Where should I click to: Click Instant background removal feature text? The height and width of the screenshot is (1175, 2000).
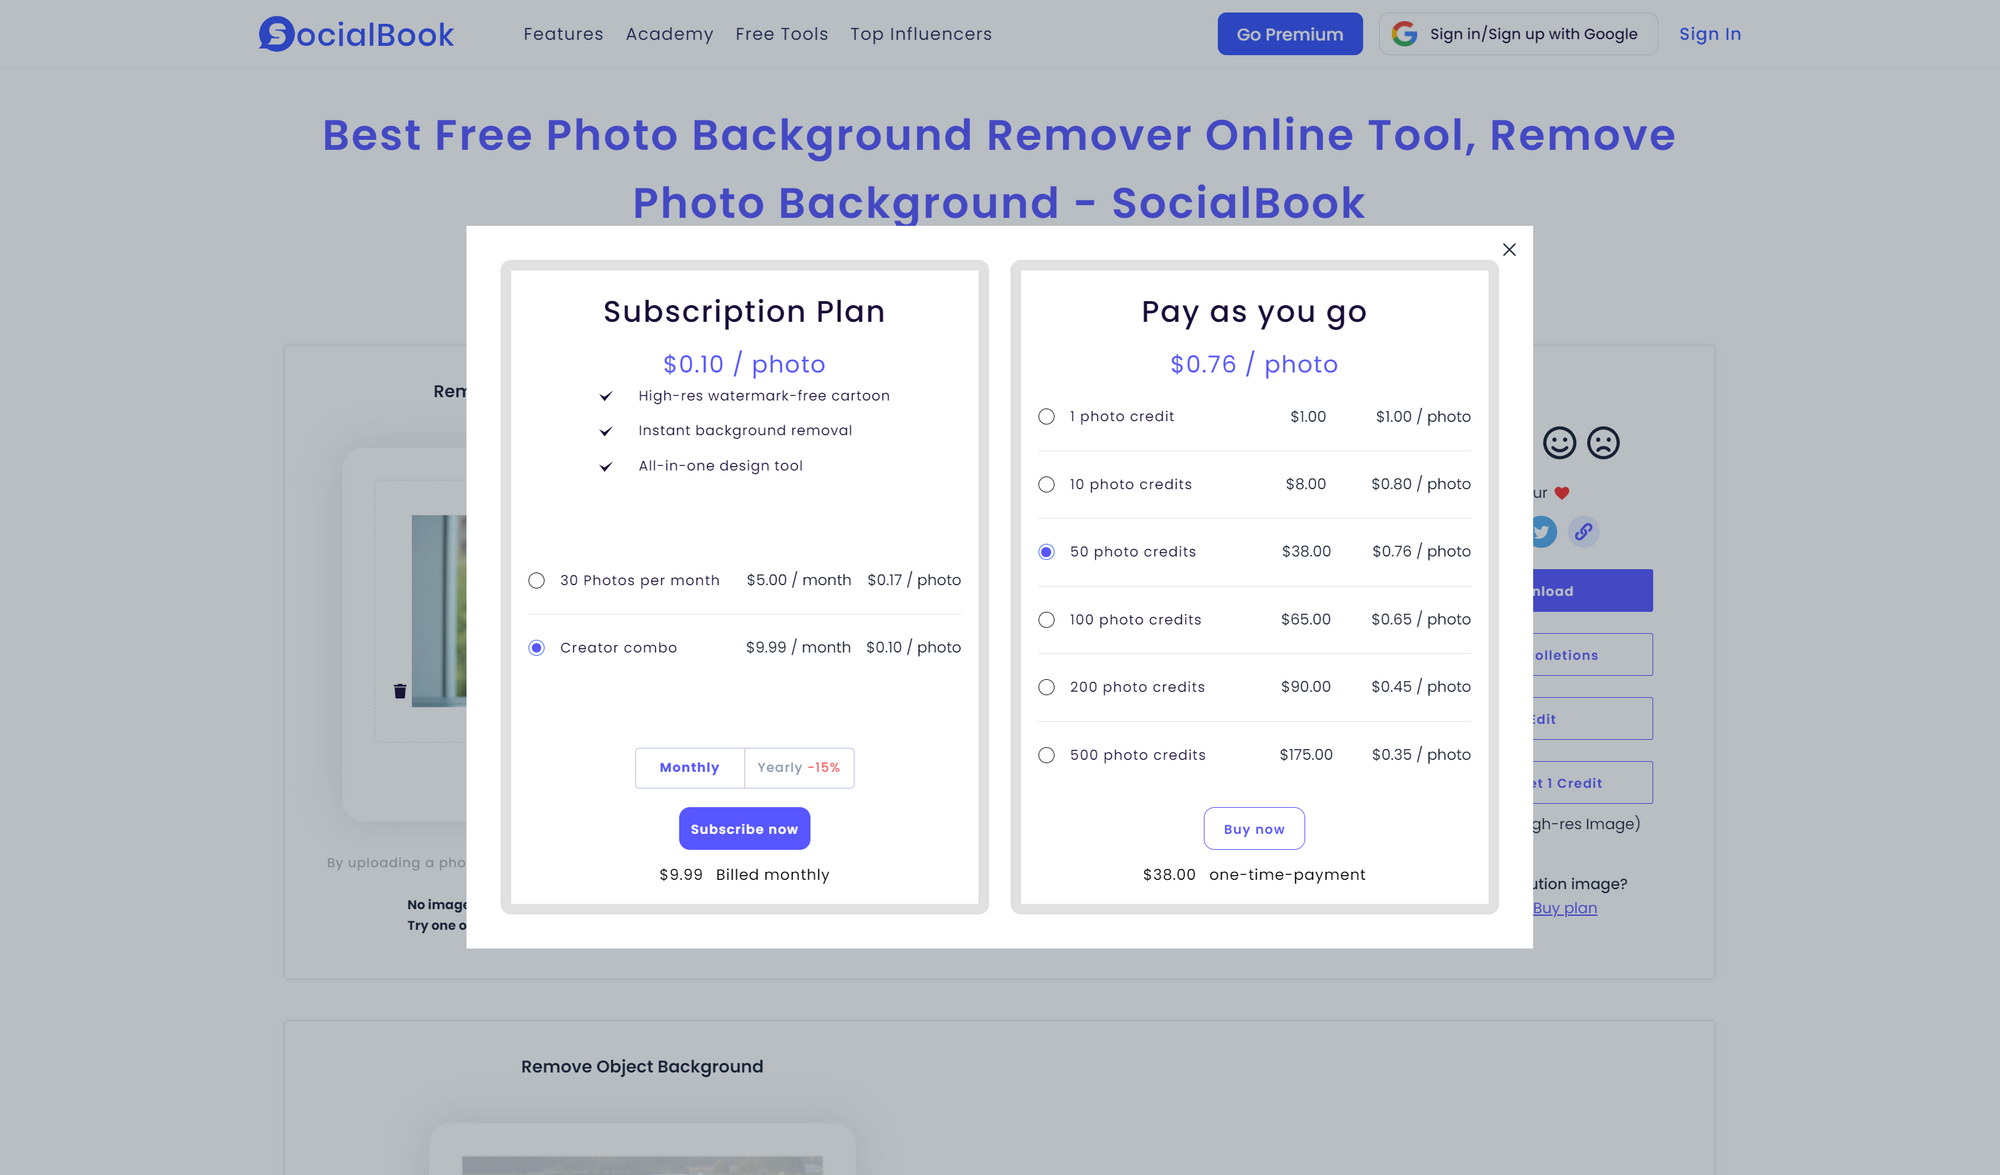point(745,431)
